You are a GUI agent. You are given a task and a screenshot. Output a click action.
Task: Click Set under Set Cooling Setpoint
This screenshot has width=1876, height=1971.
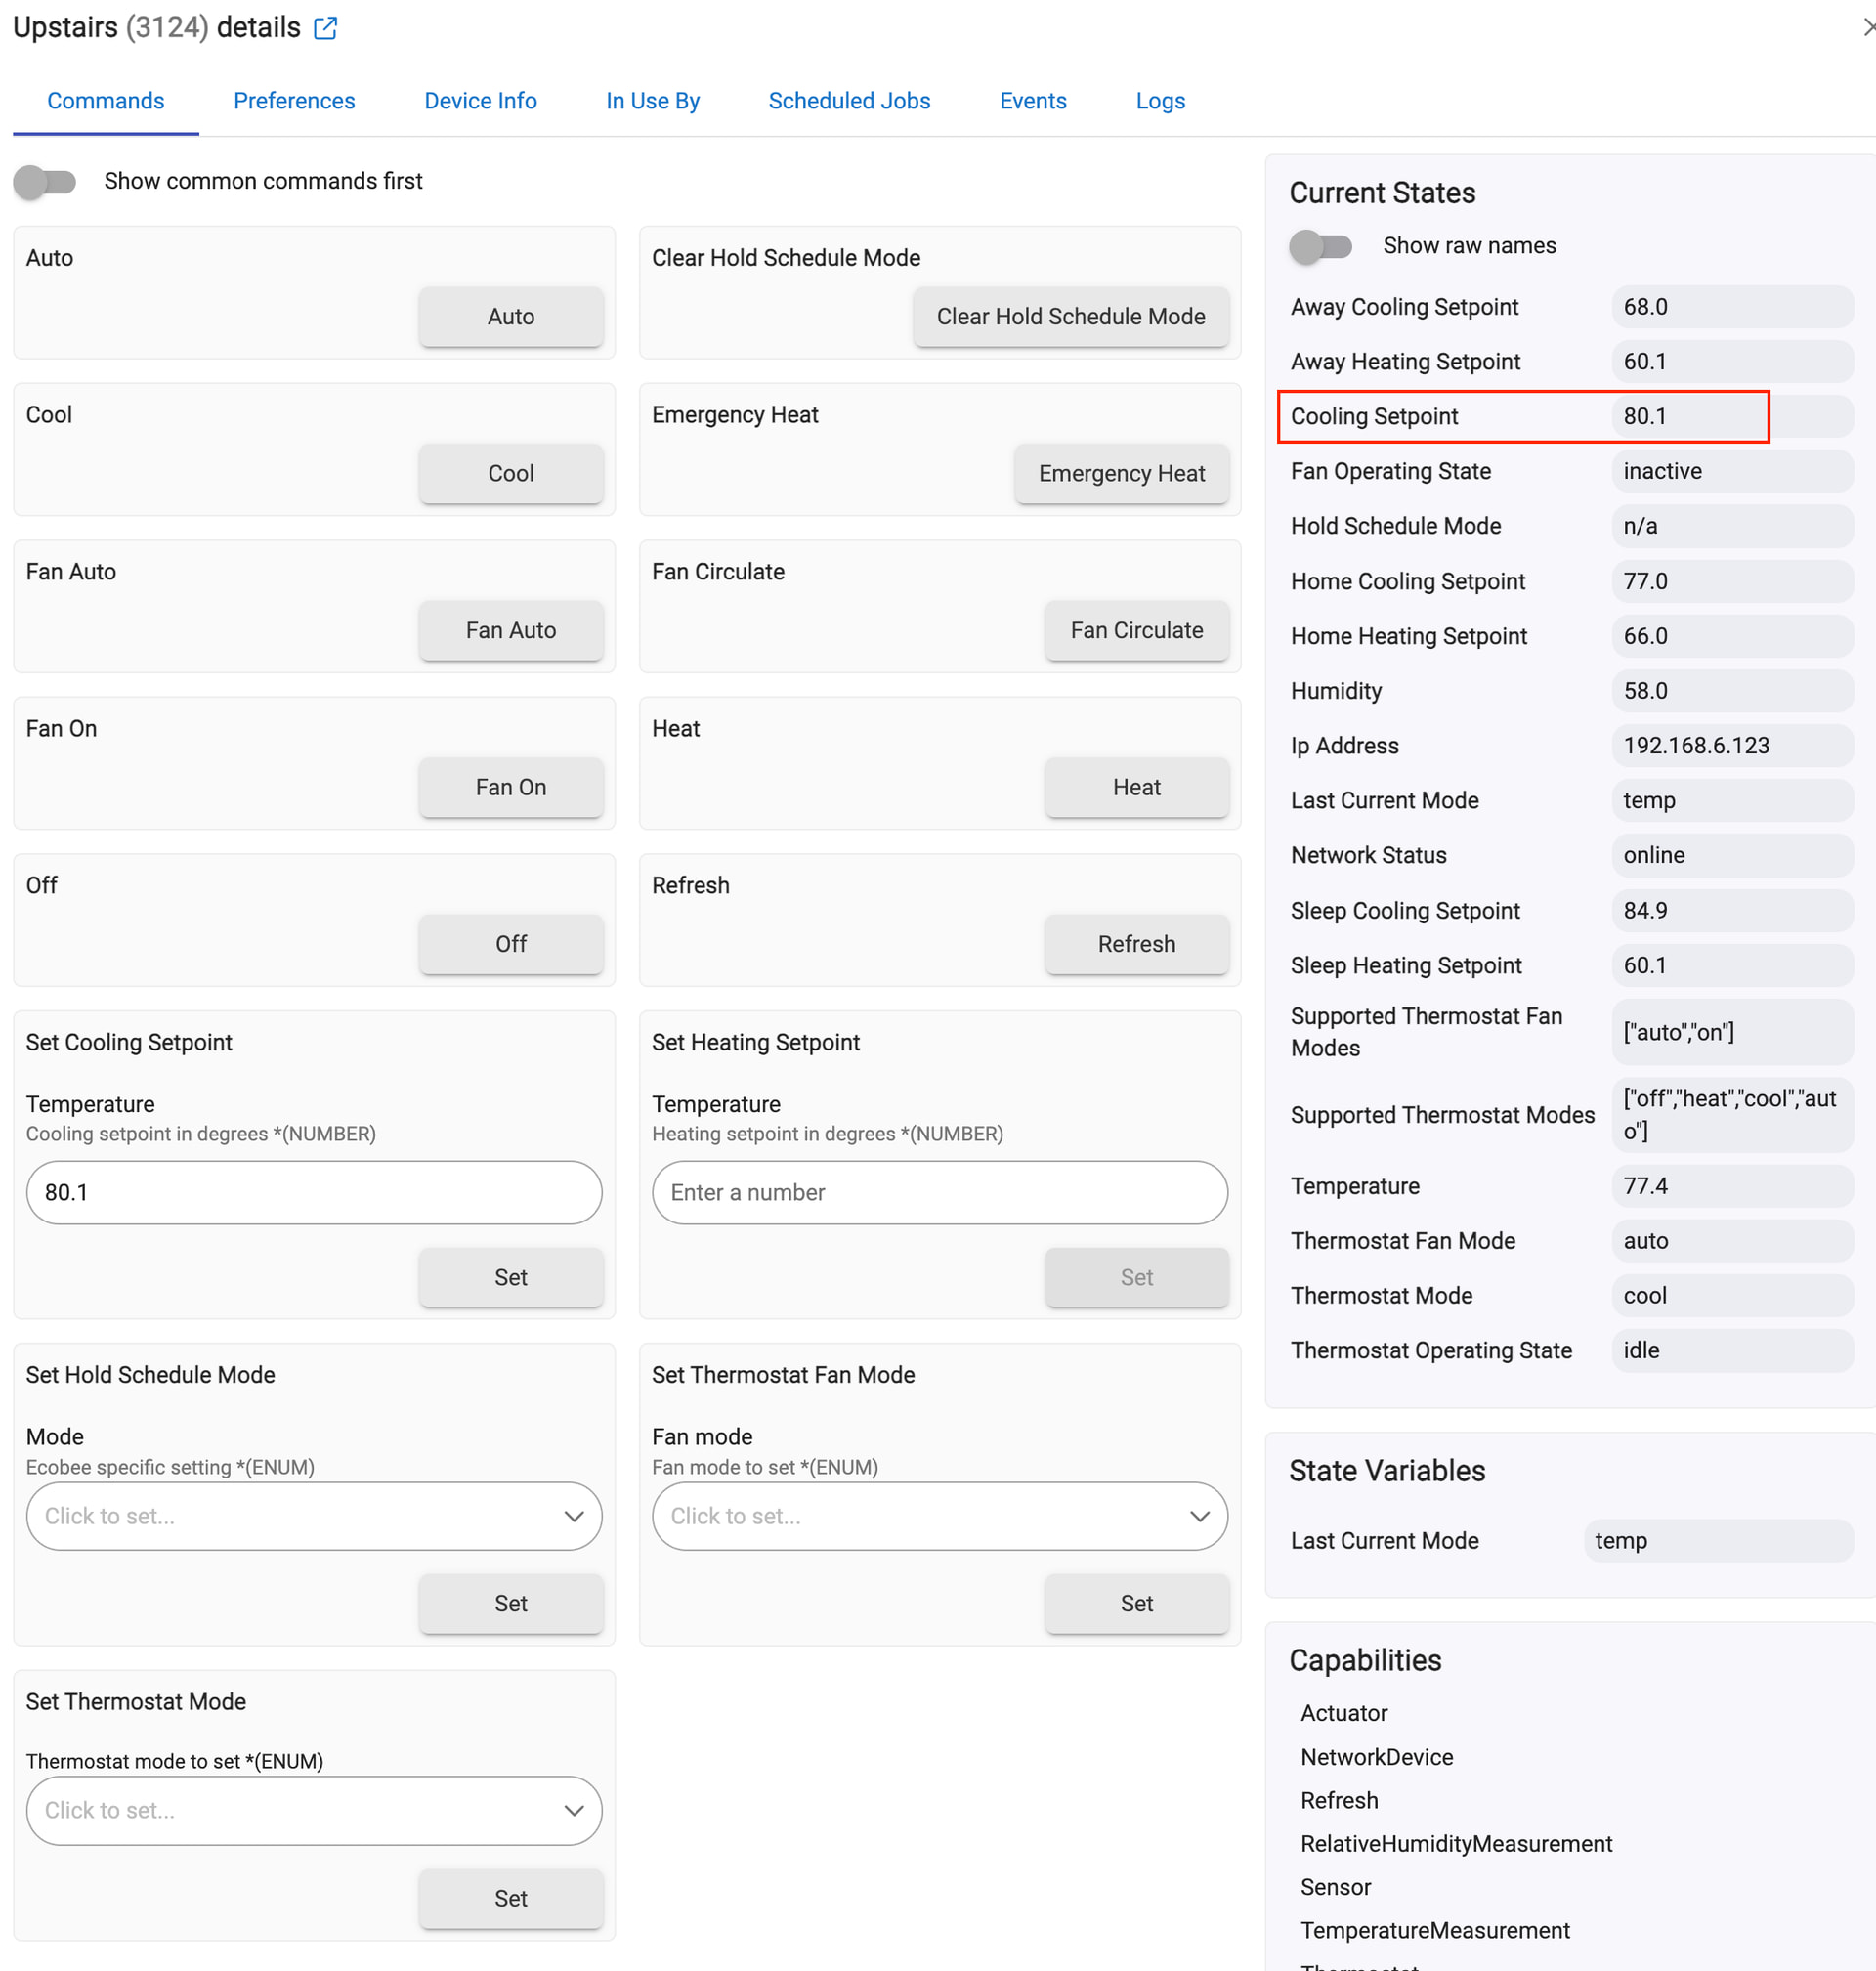tap(510, 1277)
